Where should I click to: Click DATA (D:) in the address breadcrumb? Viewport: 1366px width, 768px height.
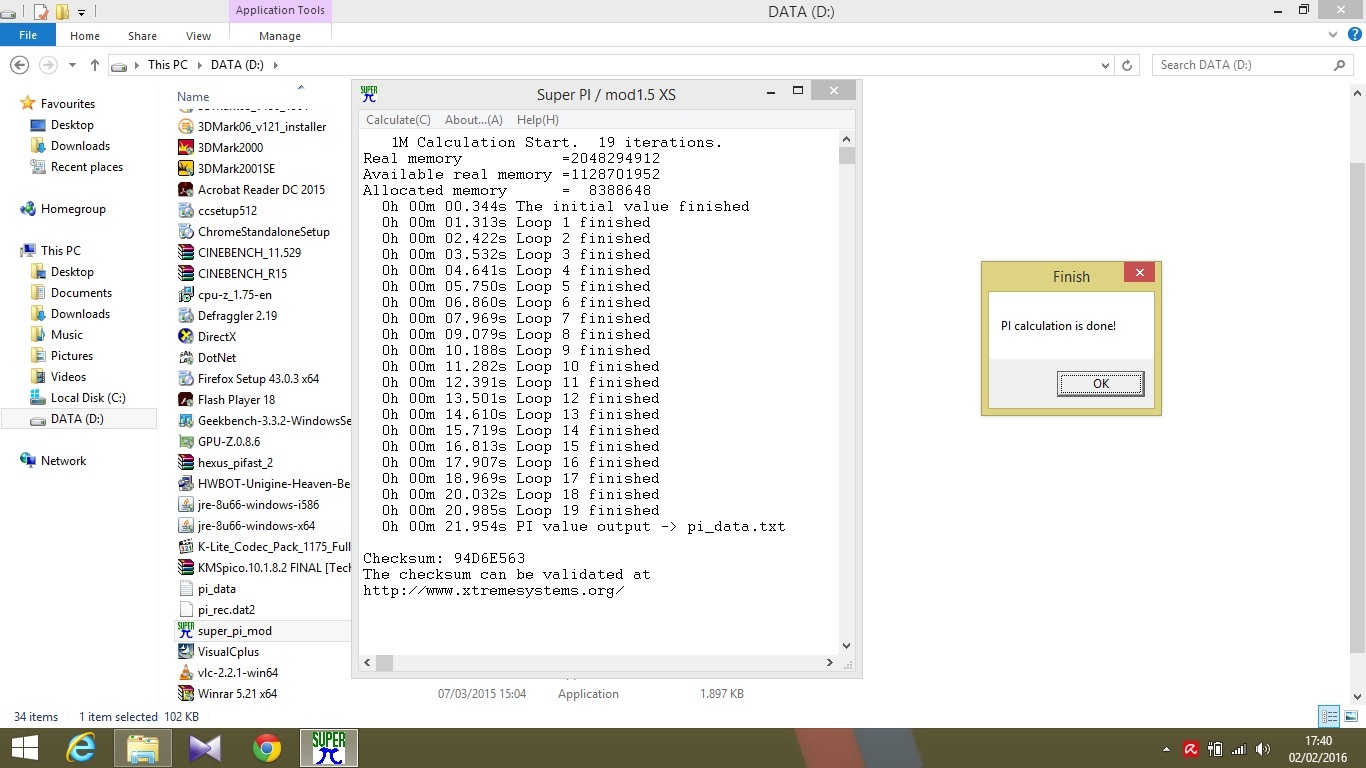pos(239,65)
